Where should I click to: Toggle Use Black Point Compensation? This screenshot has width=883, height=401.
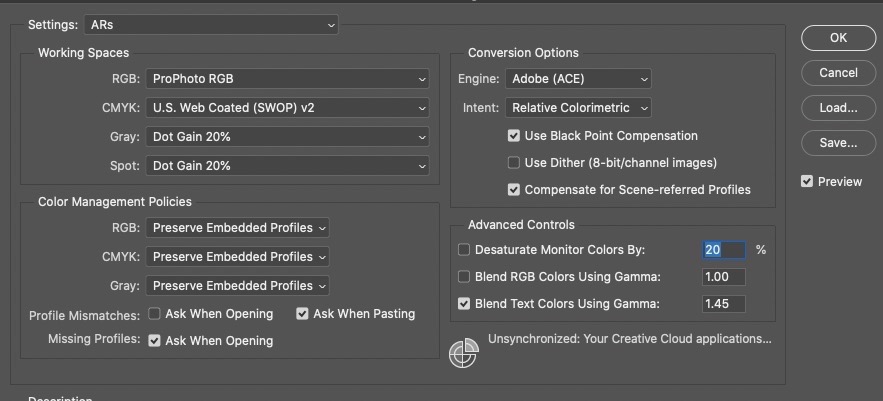(x=514, y=136)
